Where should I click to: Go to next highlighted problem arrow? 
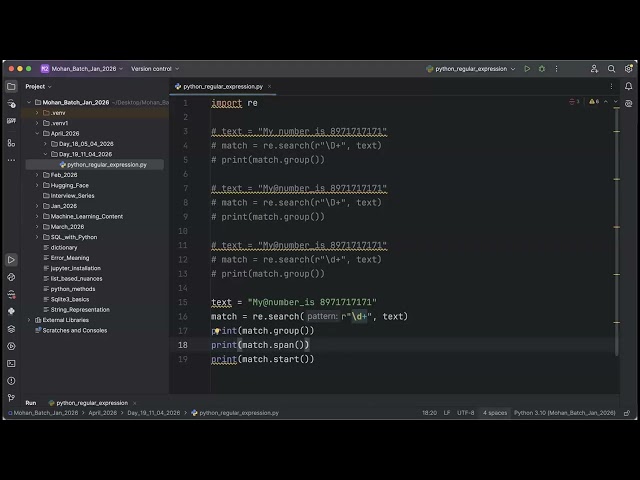616,101
